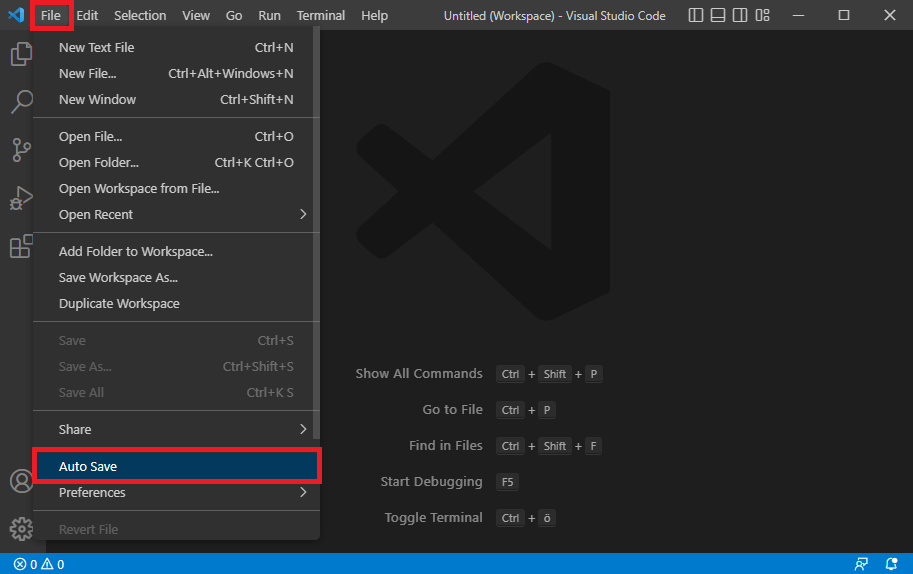Expand the Share submenu arrow

tap(303, 429)
